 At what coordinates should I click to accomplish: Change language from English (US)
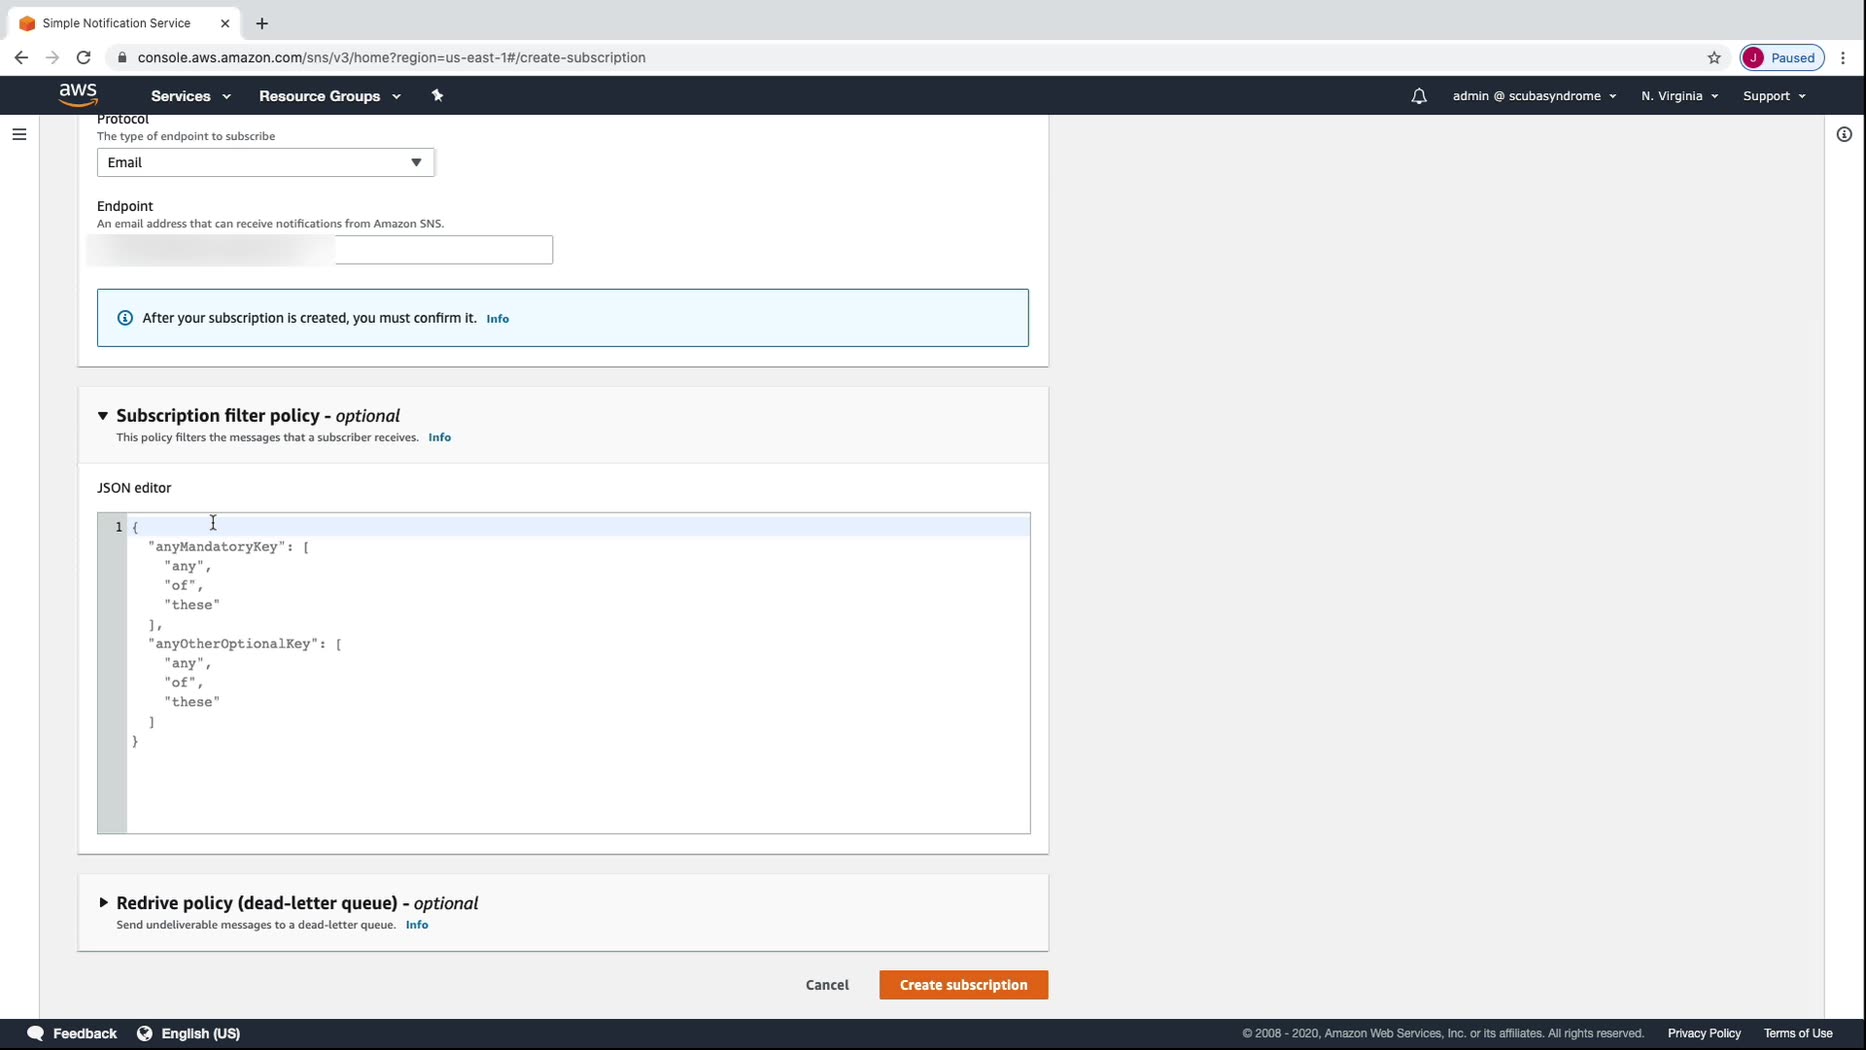click(201, 1033)
